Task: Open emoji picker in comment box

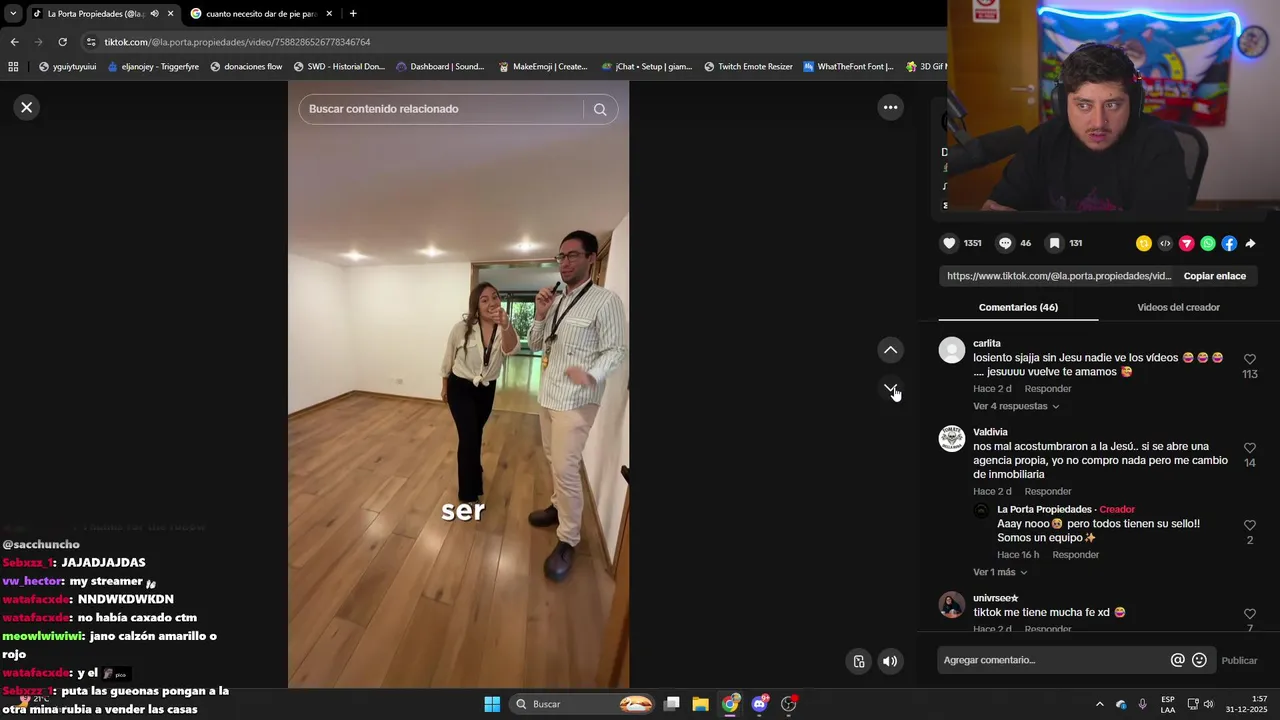Action: point(1199,660)
